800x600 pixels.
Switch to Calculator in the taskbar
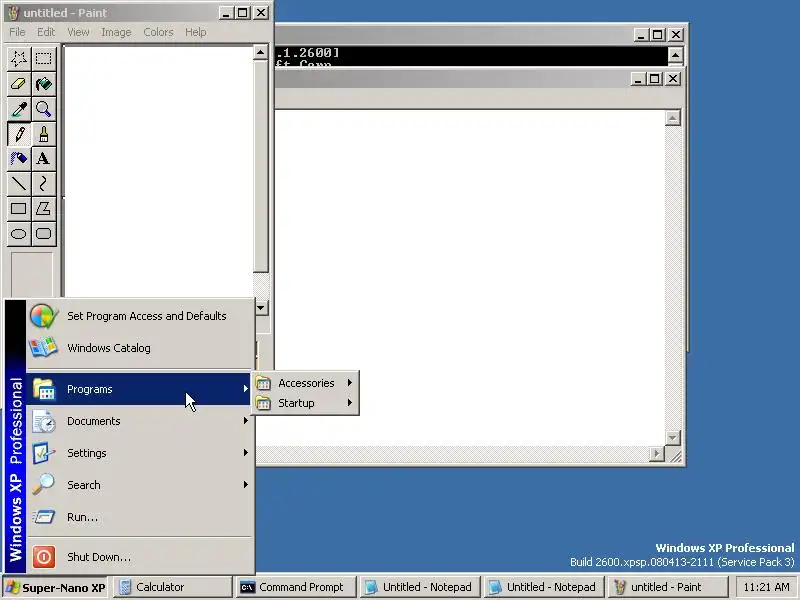point(172,587)
